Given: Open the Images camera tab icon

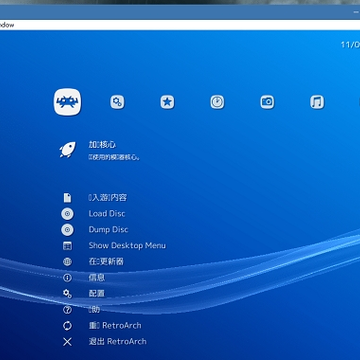Looking at the screenshot, I should pyautogui.click(x=267, y=102).
